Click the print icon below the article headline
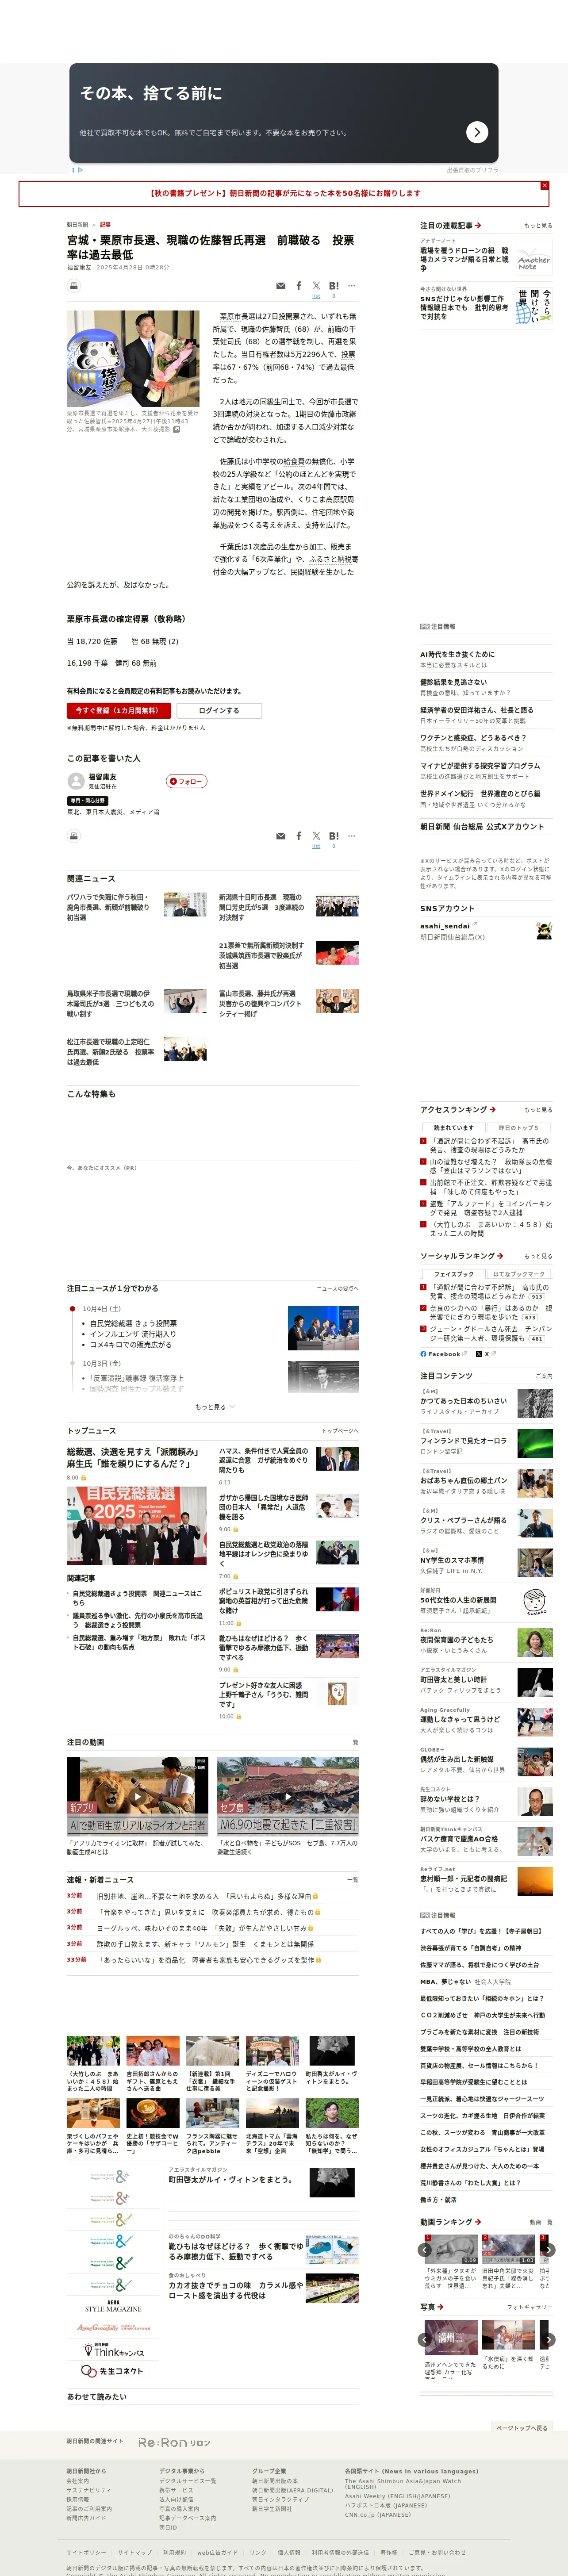This screenshot has height=2576, width=568. (x=73, y=286)
